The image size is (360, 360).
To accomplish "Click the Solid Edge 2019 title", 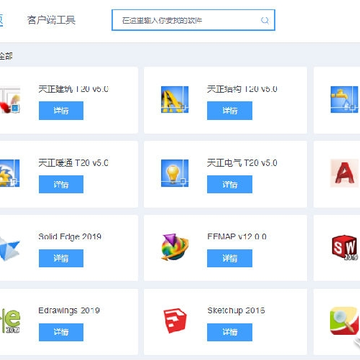I will coord(70,237).
